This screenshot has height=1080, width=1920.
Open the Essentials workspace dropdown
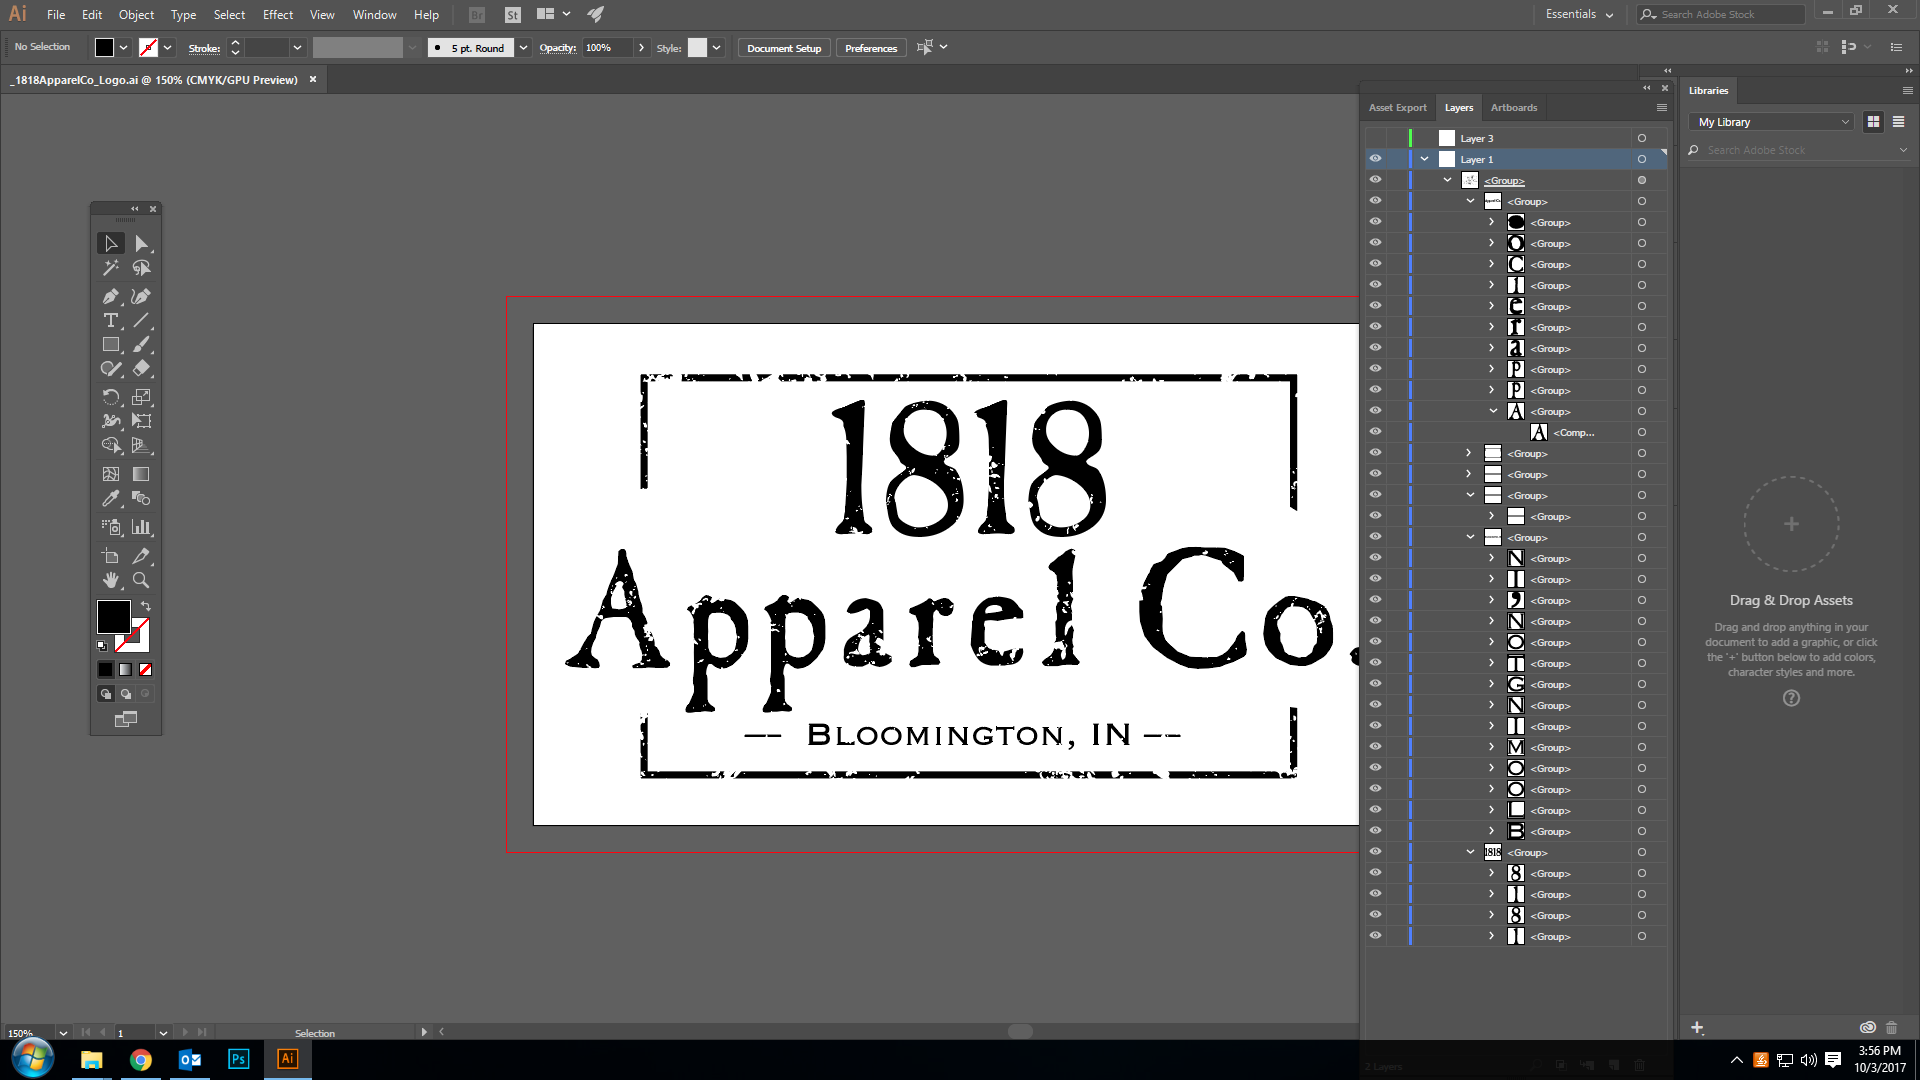pyautogui.click(x=1579, y=15)
